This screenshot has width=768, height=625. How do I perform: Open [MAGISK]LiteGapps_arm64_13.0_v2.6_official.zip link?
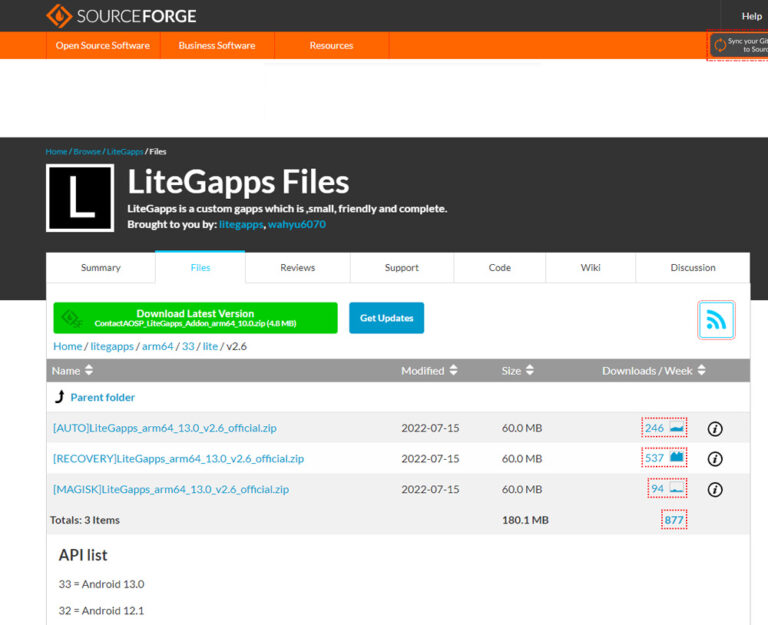tap(171, 490)
